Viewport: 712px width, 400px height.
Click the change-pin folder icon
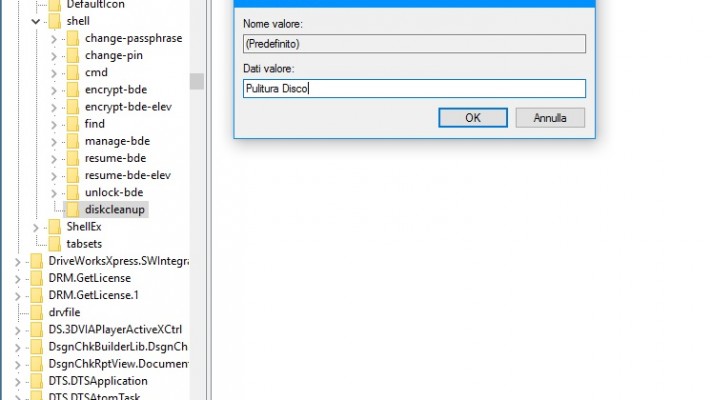pos(73,55)
